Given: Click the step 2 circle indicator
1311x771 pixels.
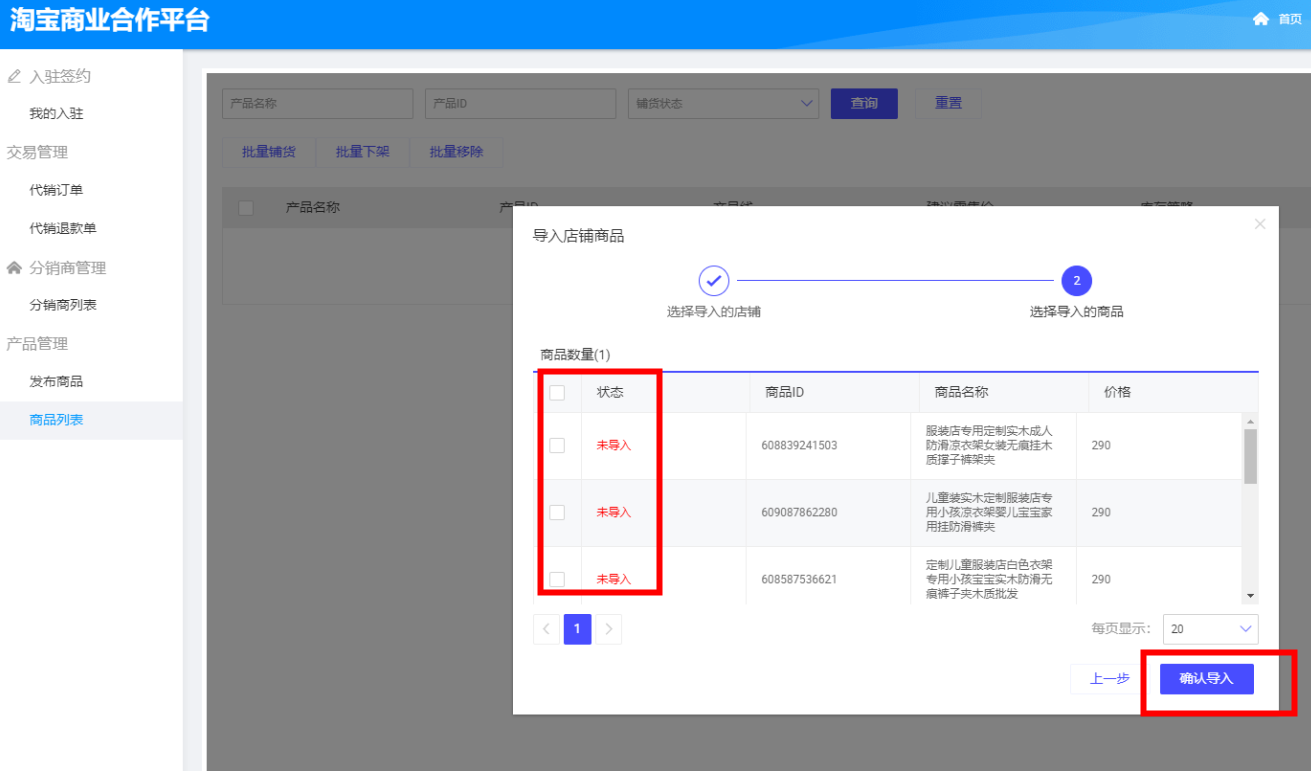Looking at the screenshot, I should (1076, 281).
